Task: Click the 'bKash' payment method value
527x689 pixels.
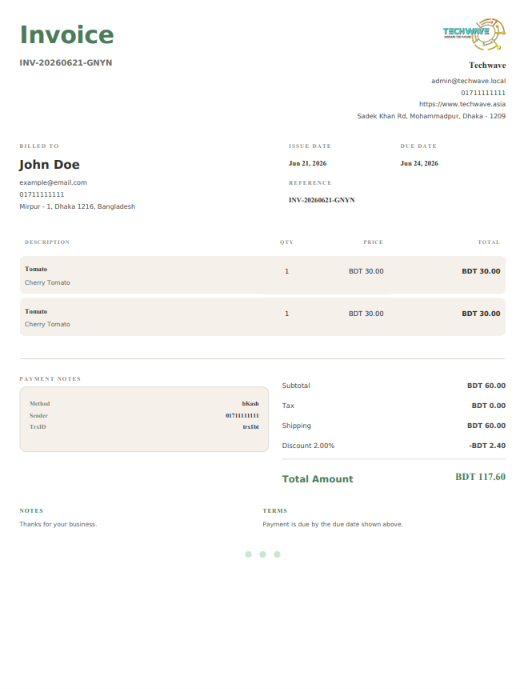Action: point(250,403)
